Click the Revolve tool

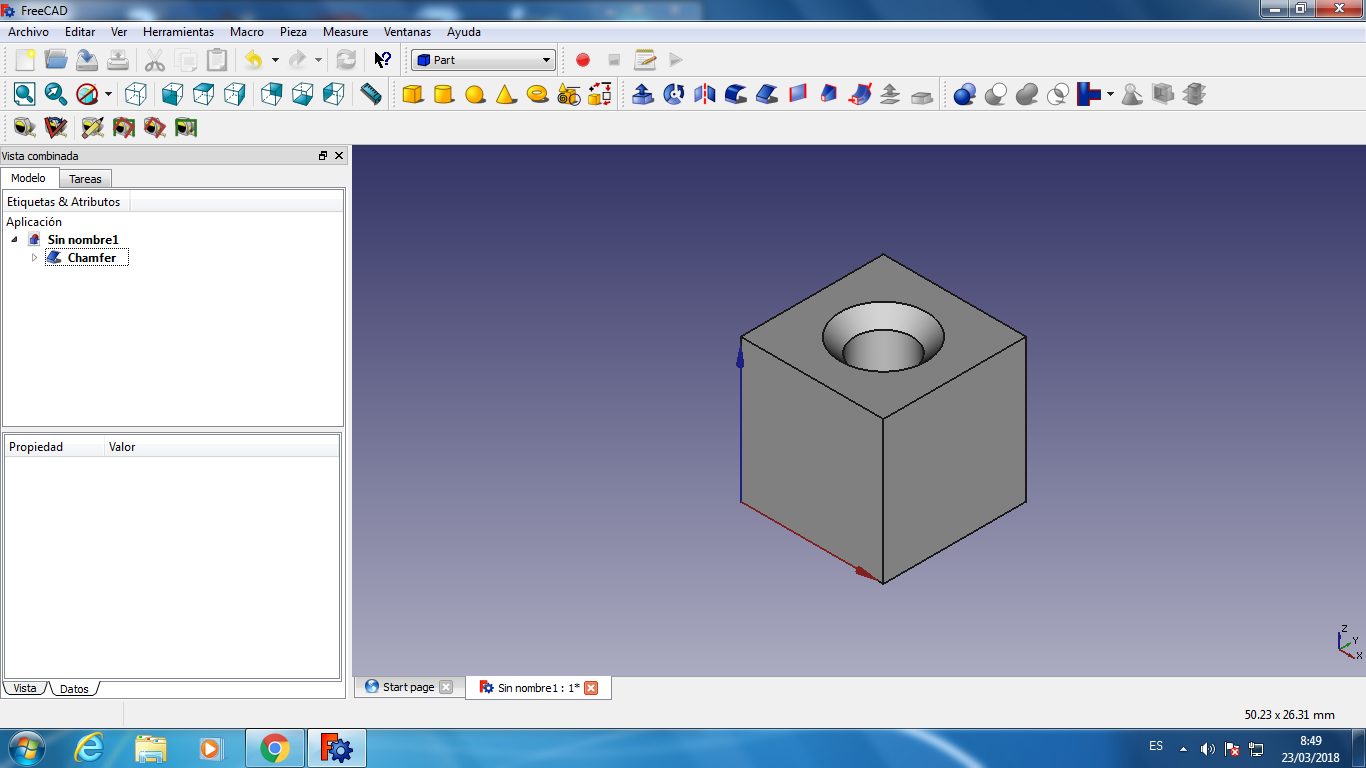point(674,95)
